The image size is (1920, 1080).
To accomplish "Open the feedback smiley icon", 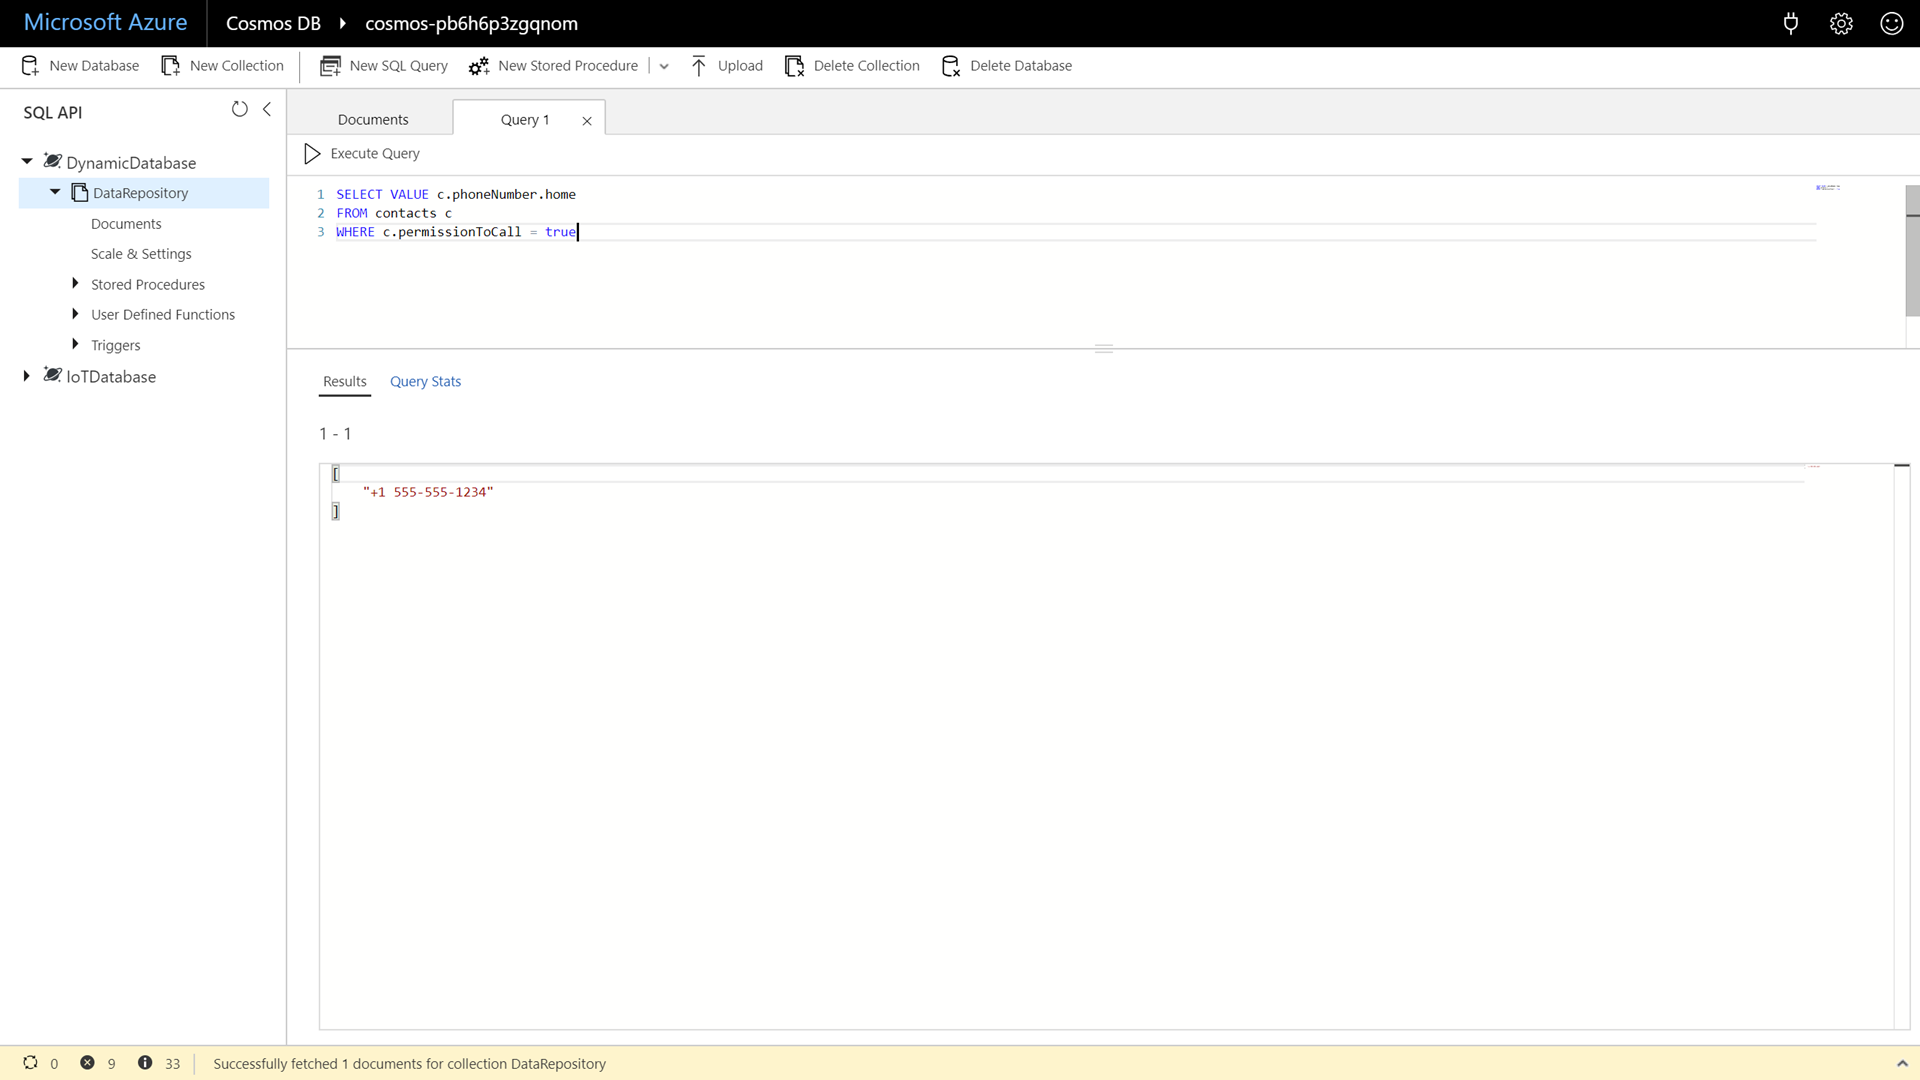I will coord(1891,23).
